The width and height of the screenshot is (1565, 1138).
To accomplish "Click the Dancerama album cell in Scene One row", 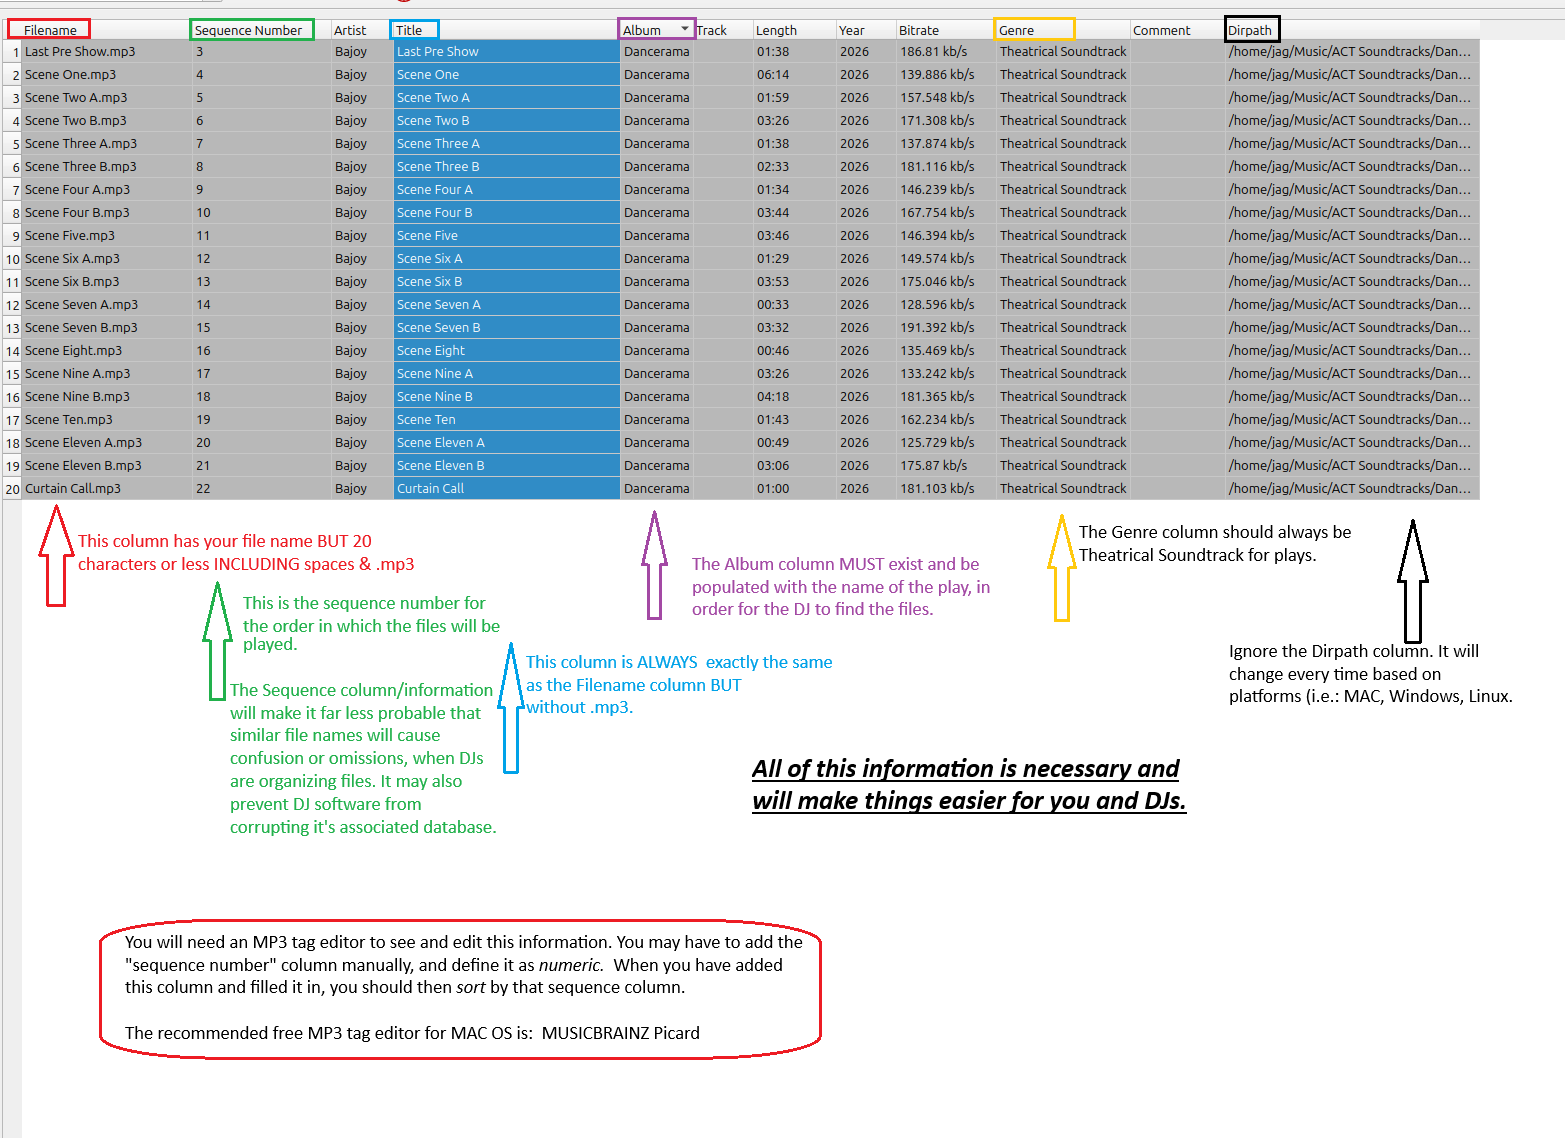I will tap(656, 74).
